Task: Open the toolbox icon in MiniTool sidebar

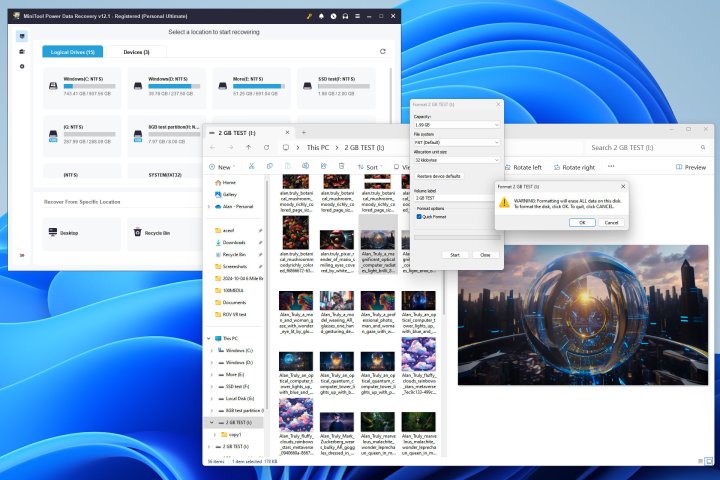Action: (x=22, y=51)
